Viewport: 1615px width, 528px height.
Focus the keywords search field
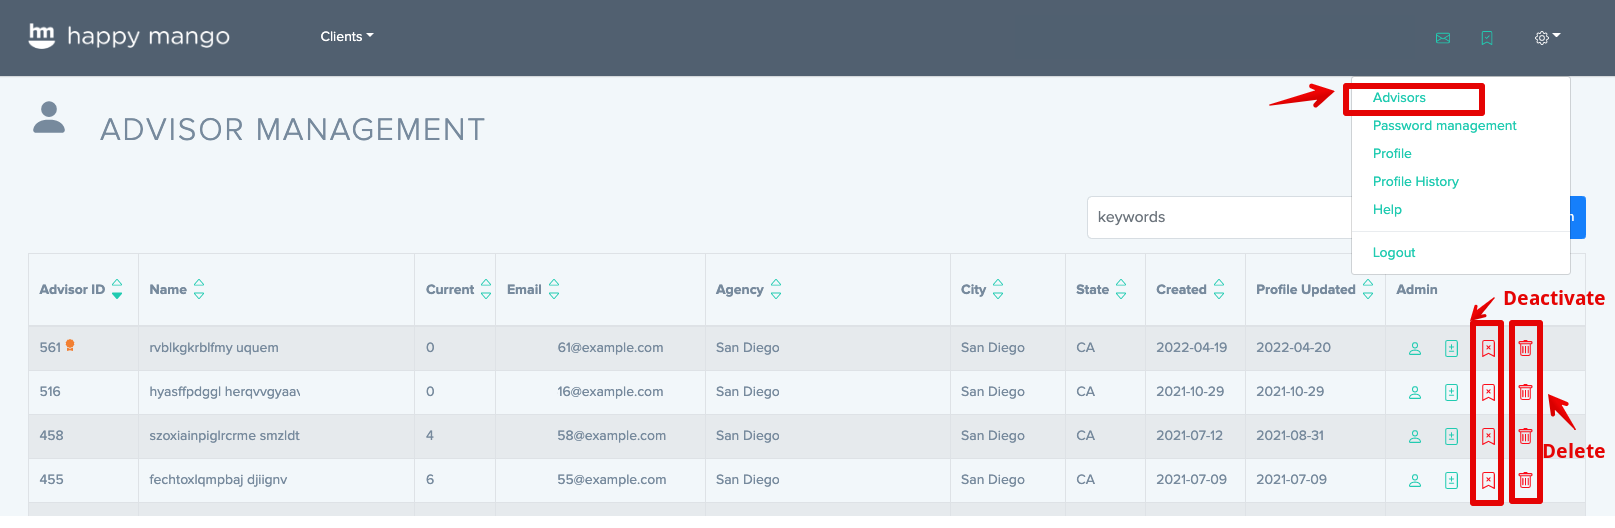pyautogui.click(x=1218, y=217)
